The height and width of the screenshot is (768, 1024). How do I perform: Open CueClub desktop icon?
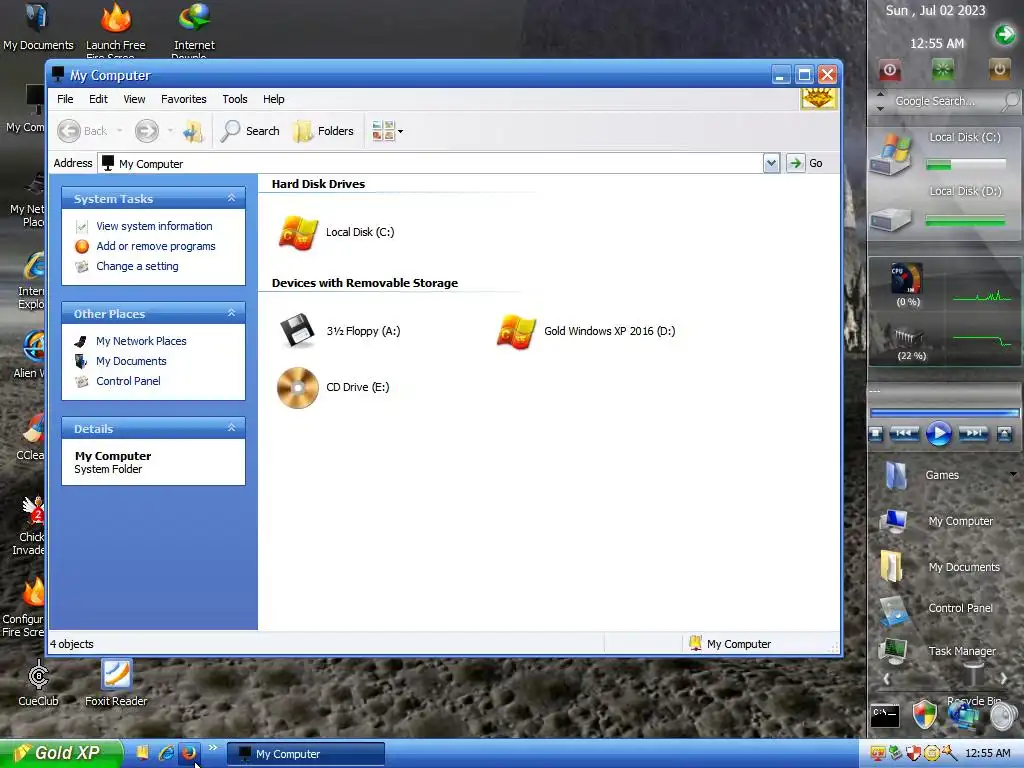pos(38,684)
